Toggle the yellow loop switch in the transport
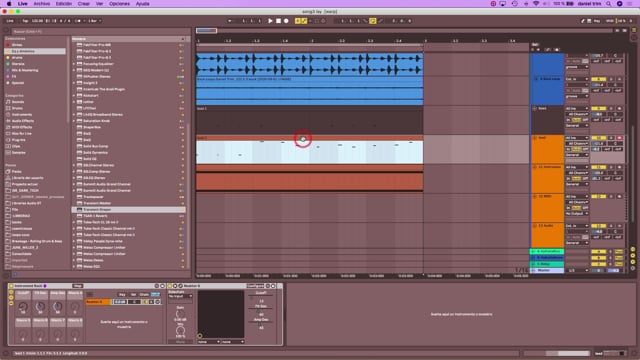 point(373,21)
